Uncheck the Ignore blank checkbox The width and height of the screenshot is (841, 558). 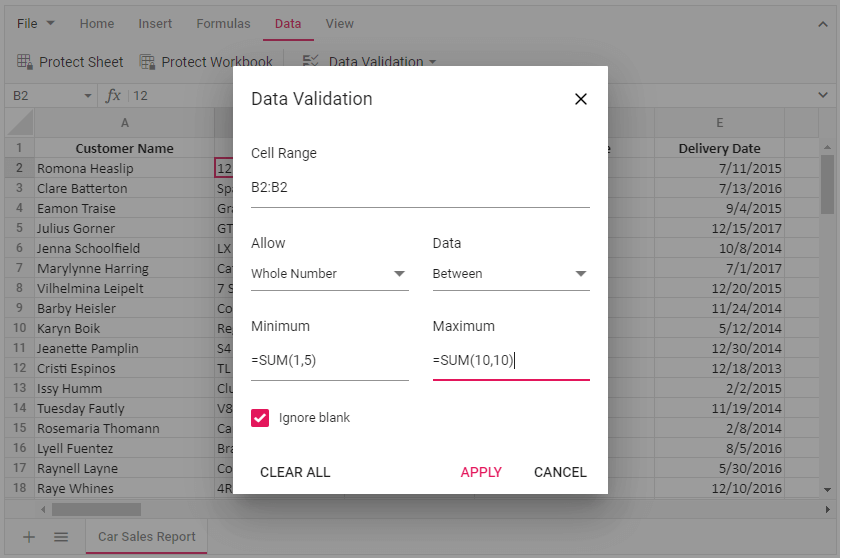pos(260,418)
